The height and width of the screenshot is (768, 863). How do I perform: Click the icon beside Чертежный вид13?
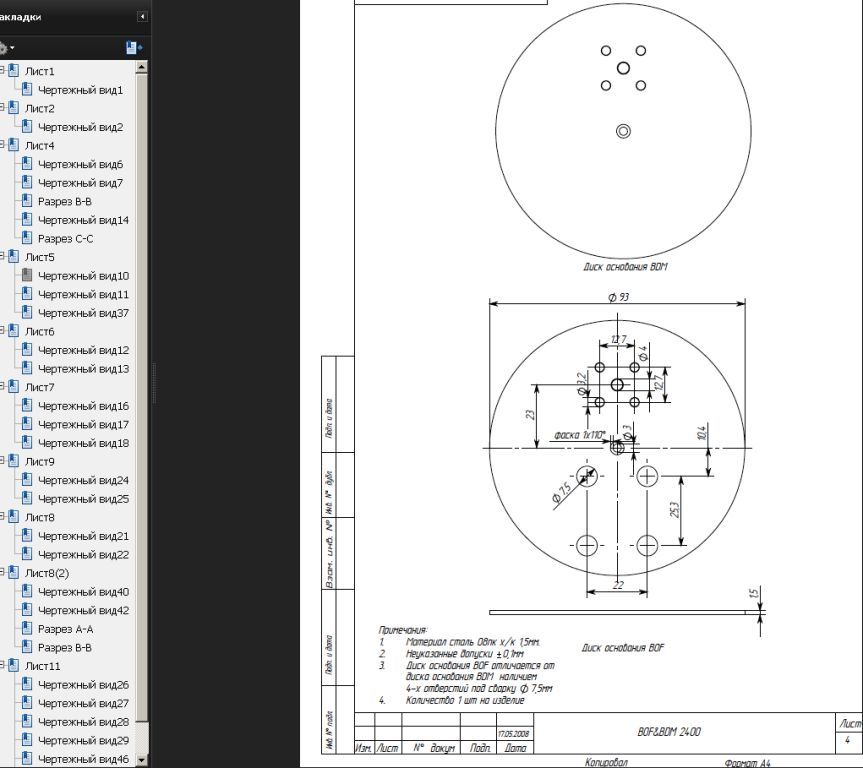click(x=27, y=368)
